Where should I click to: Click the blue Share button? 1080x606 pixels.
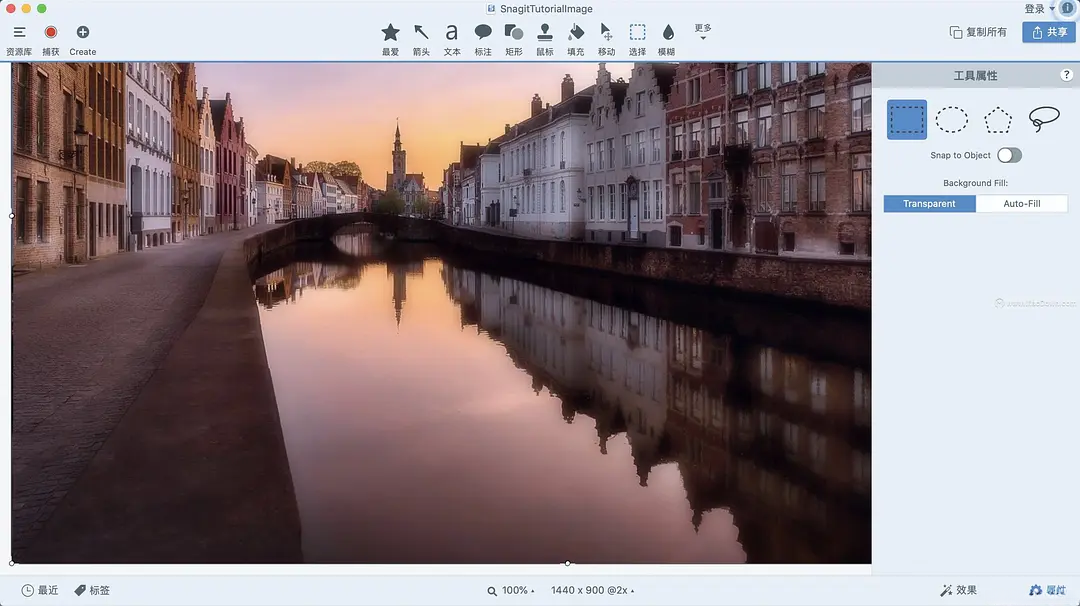pos(1048,32)
